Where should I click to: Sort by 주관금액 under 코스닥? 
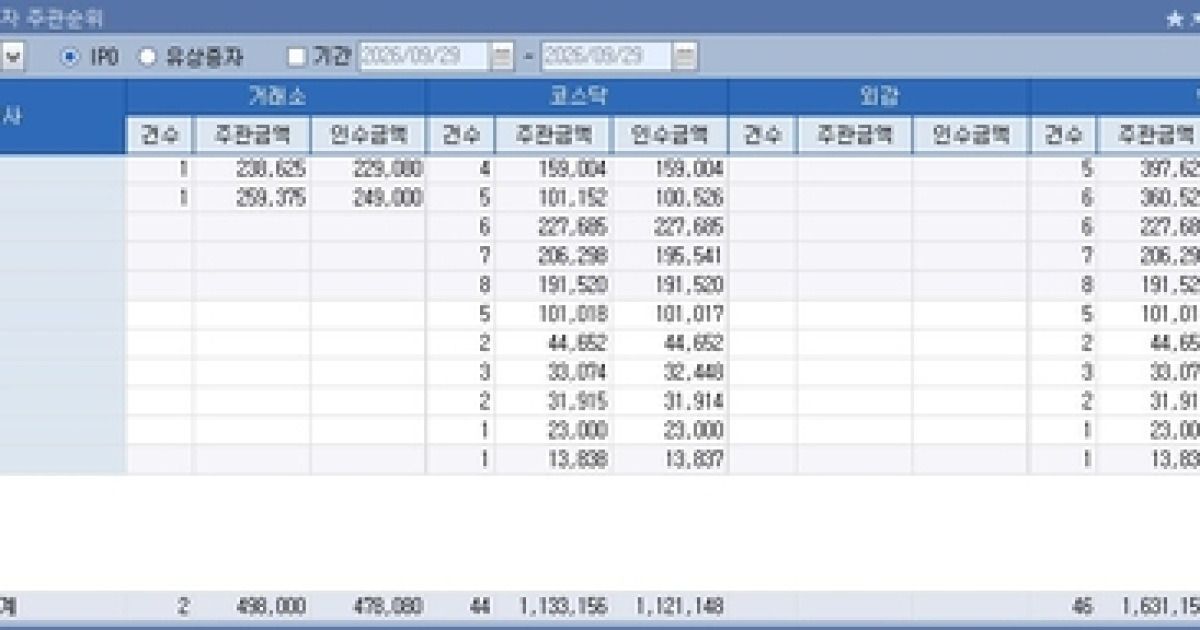pyautogui.click(x=554, y=134)
